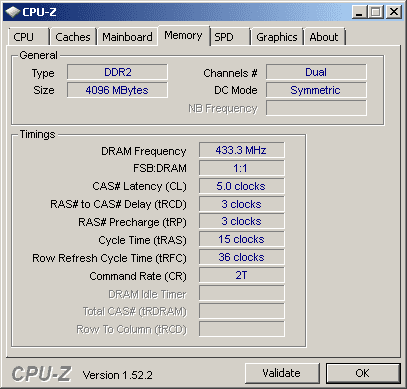
Task: Click the Memory tab
Action: coord(183,35)
